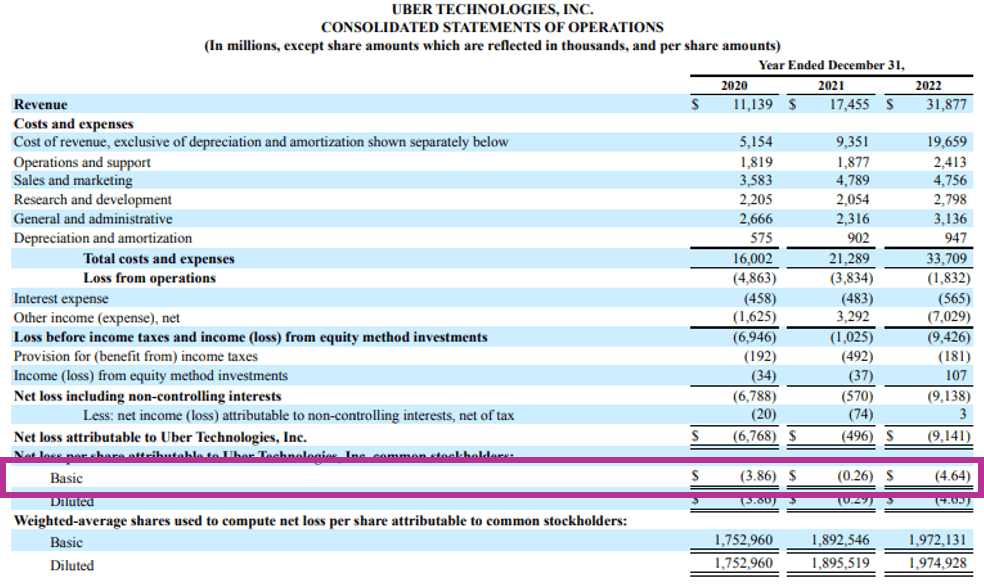Click 2022 equity method investments value 107
The width and height of the screenshot is (984, 587).
coord(956,375)
